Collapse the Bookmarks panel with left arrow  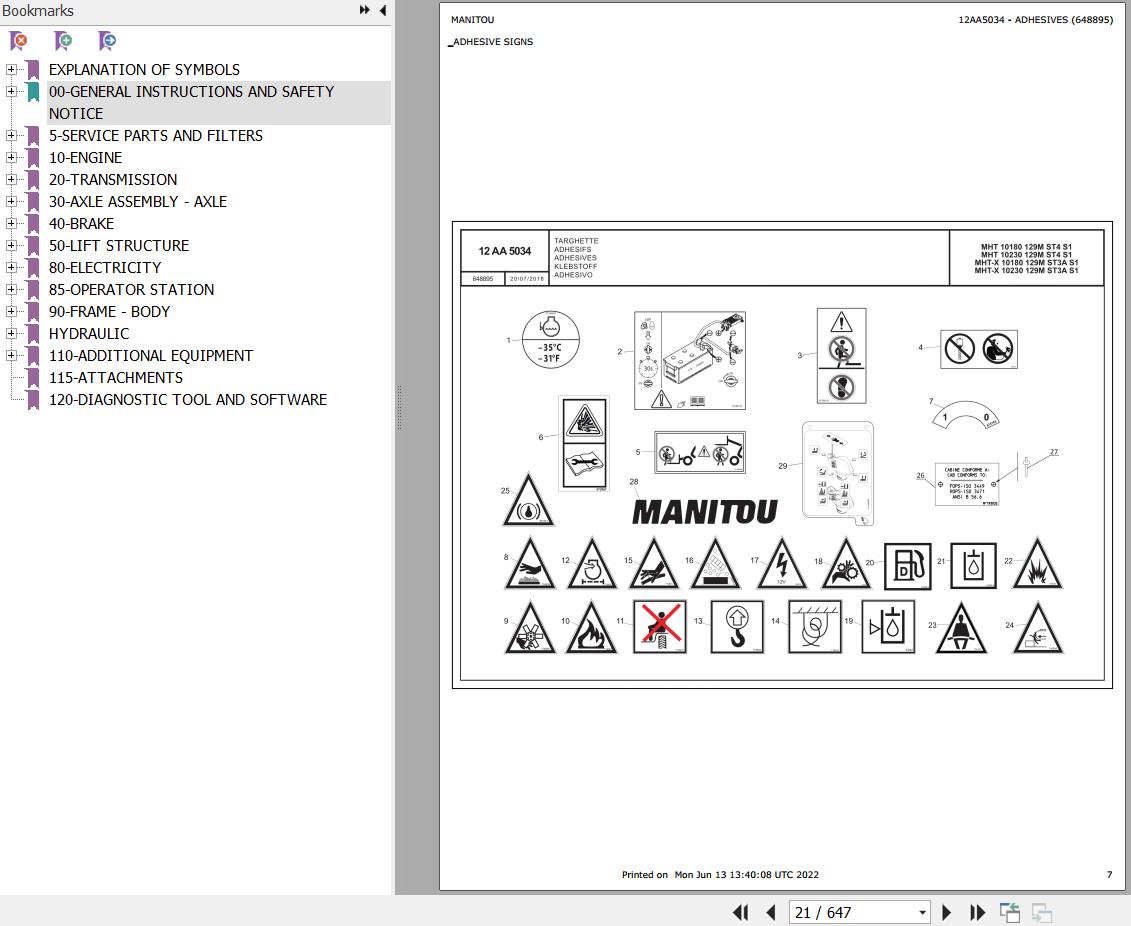382,10
